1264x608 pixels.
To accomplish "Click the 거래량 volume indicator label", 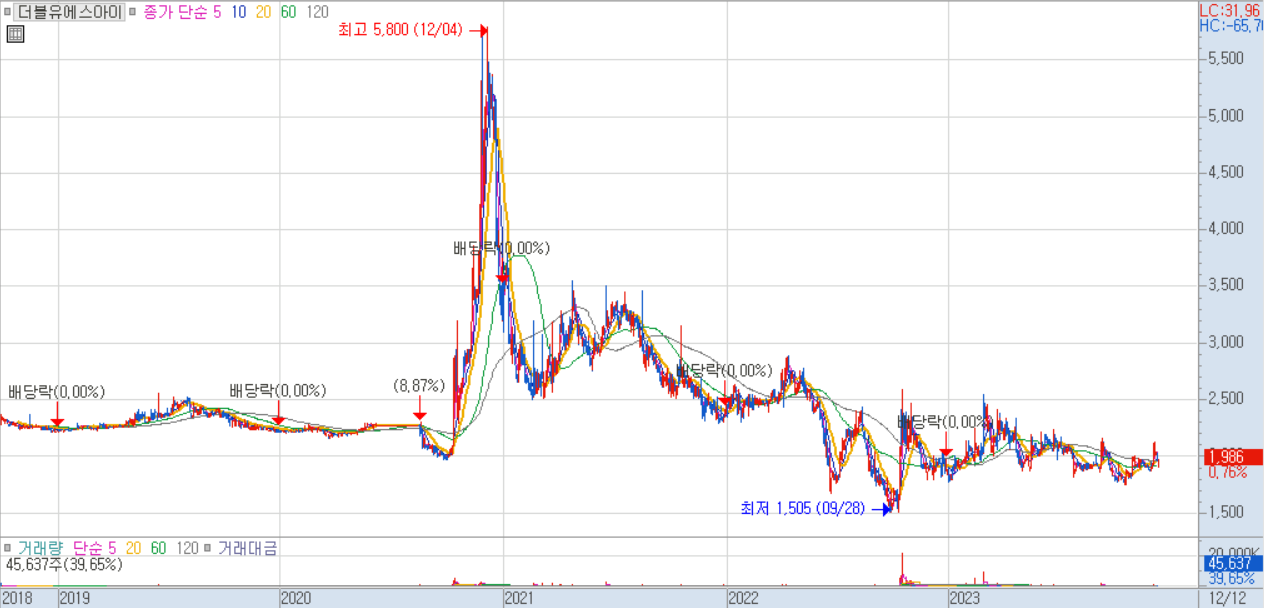I will pos(41,547).
